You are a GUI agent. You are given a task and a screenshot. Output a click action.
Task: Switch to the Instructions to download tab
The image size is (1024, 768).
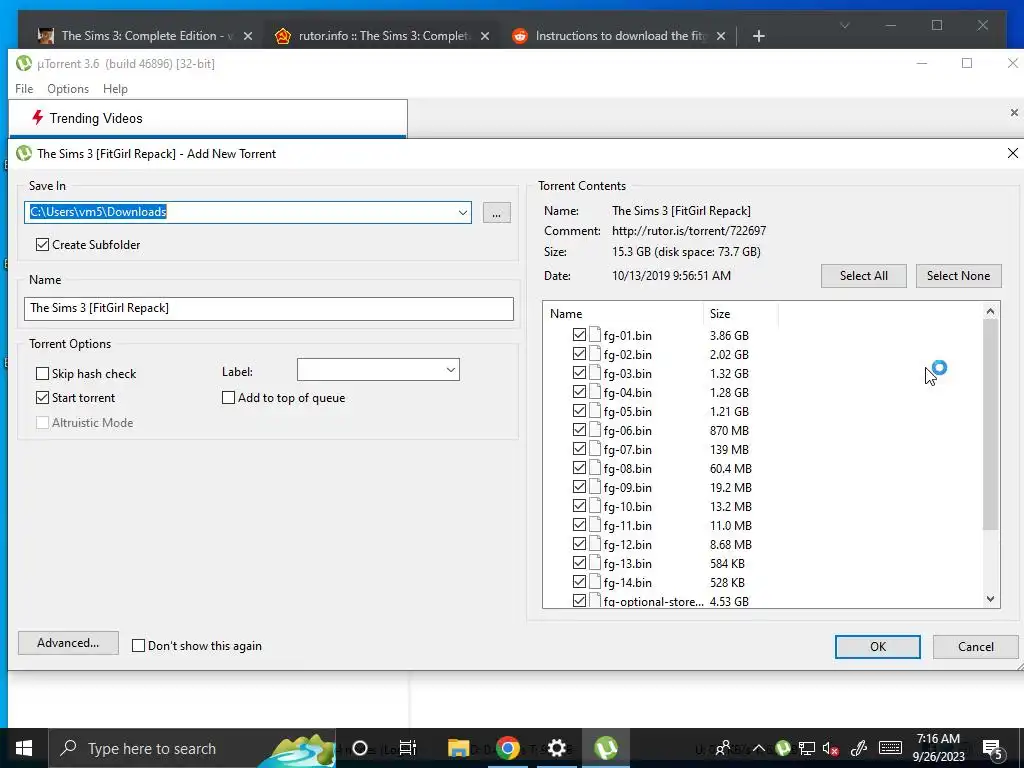click(619, 36)
